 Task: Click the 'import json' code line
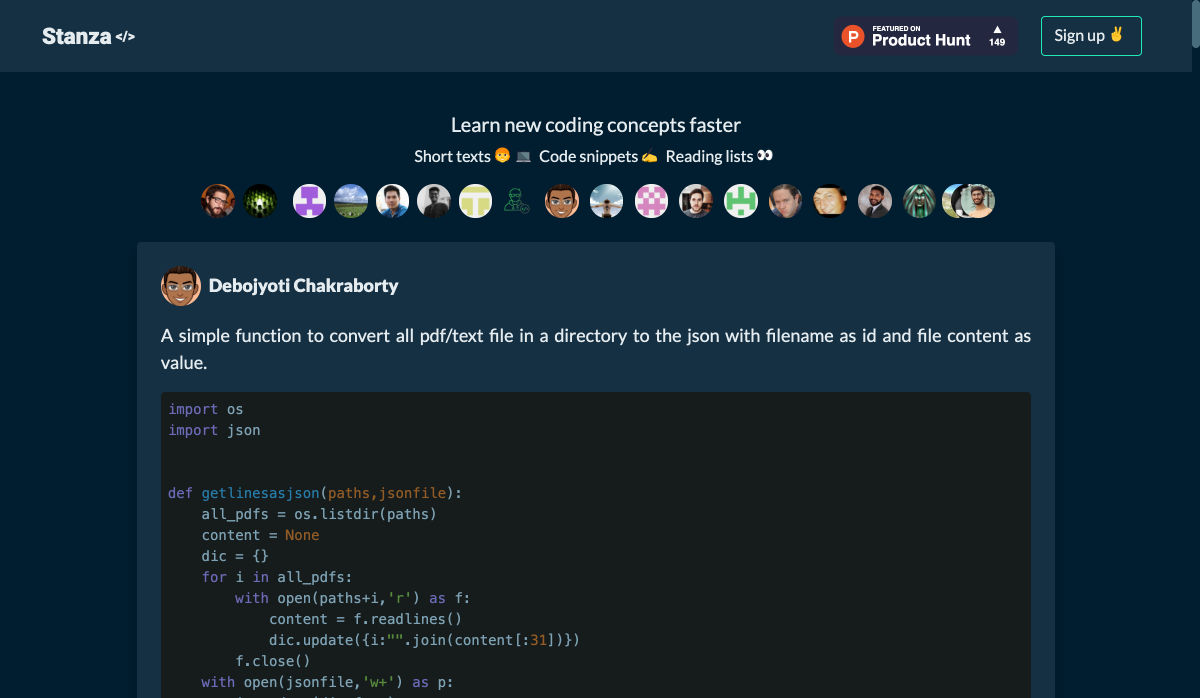click(x=214, y=430)
